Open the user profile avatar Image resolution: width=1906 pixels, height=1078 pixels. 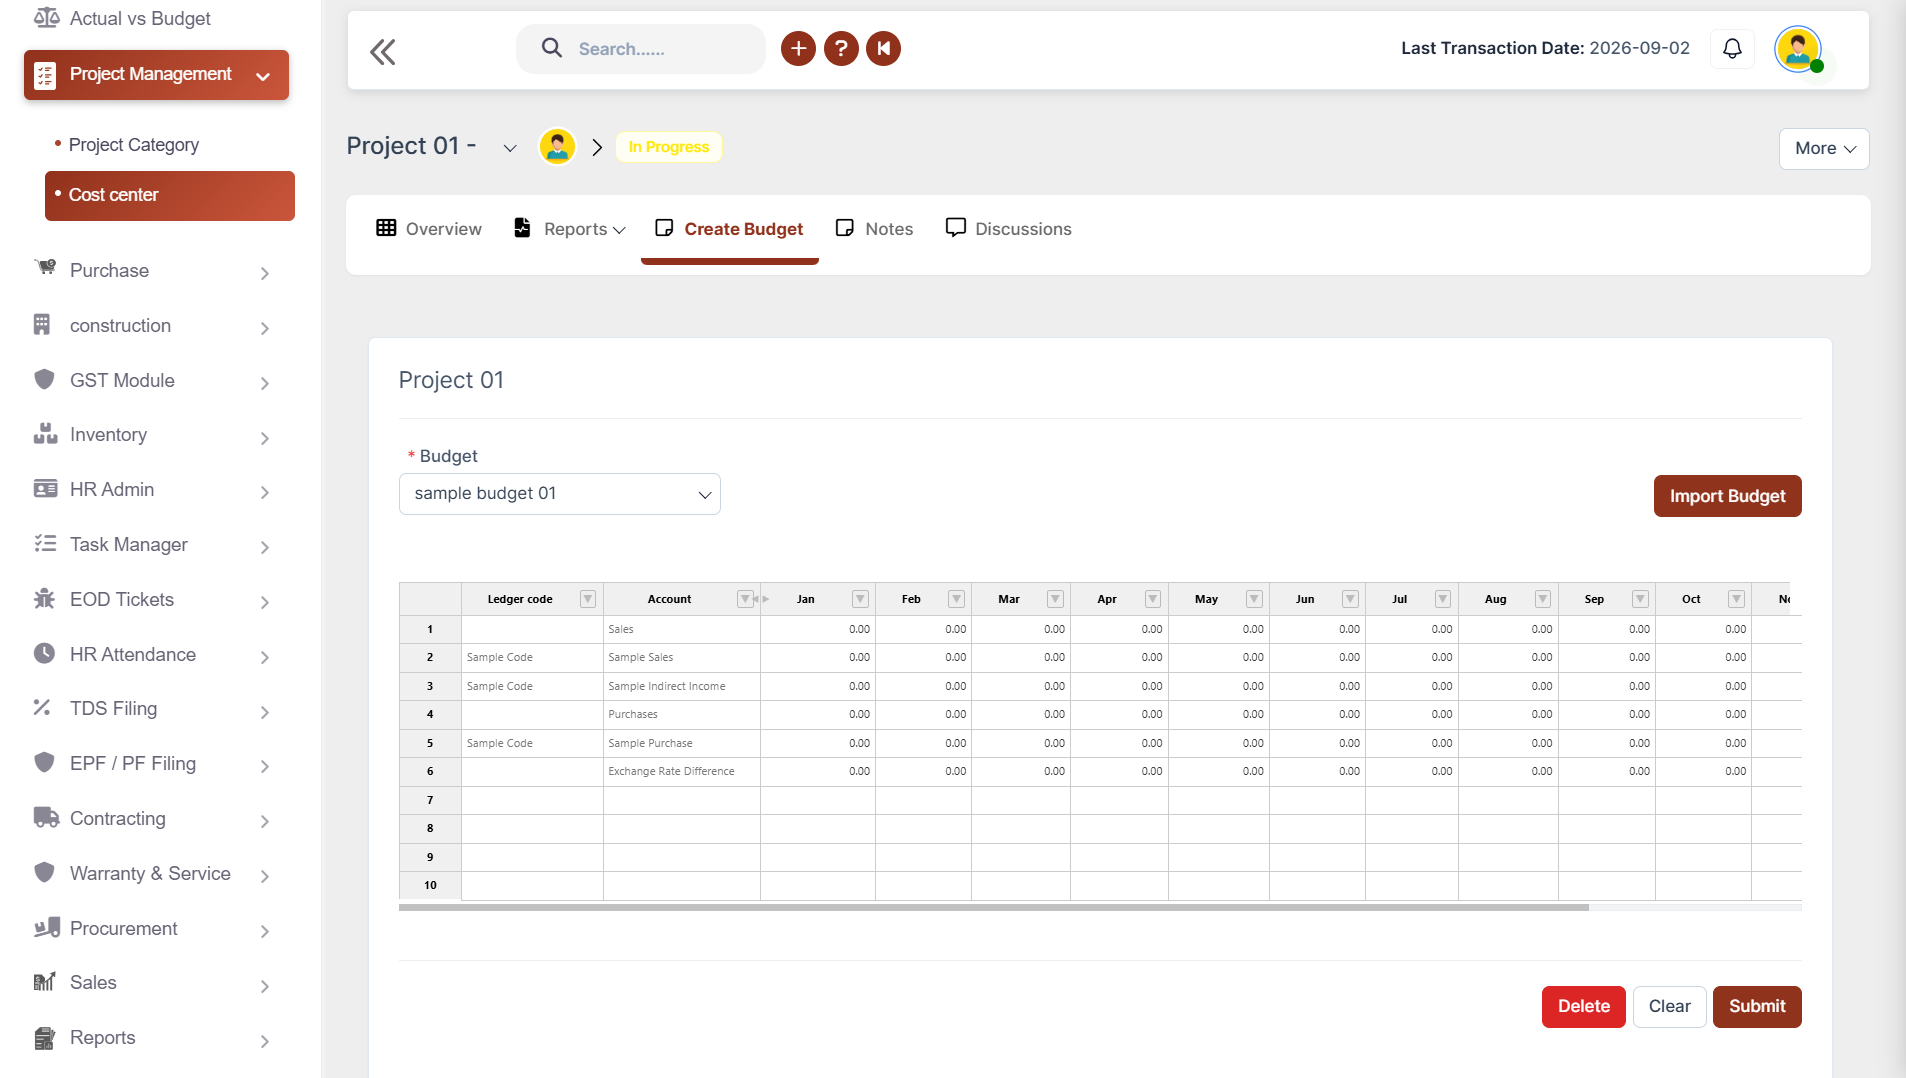pyautogui.click(x=1798, y=48)
